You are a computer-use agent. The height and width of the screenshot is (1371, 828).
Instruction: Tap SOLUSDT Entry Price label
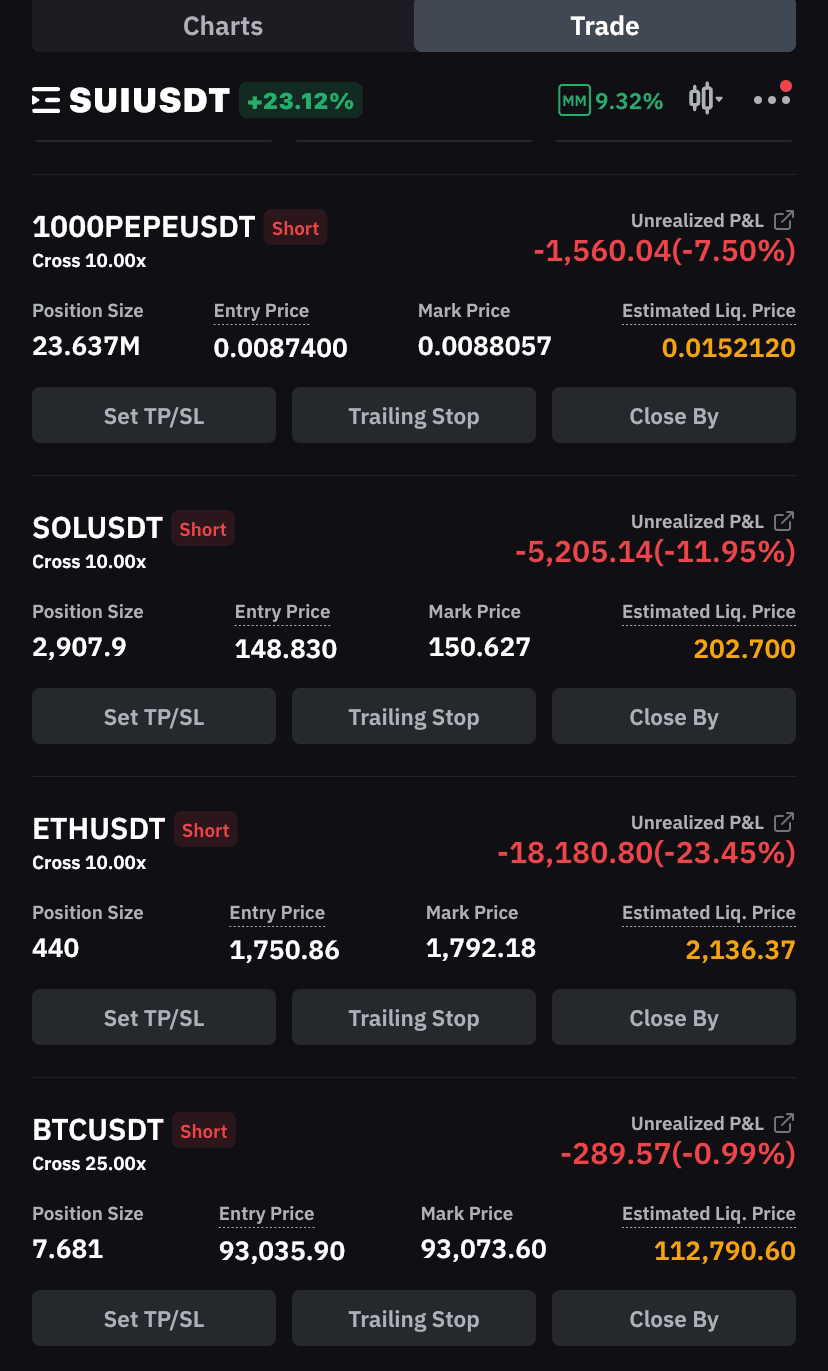pos(282,612)
